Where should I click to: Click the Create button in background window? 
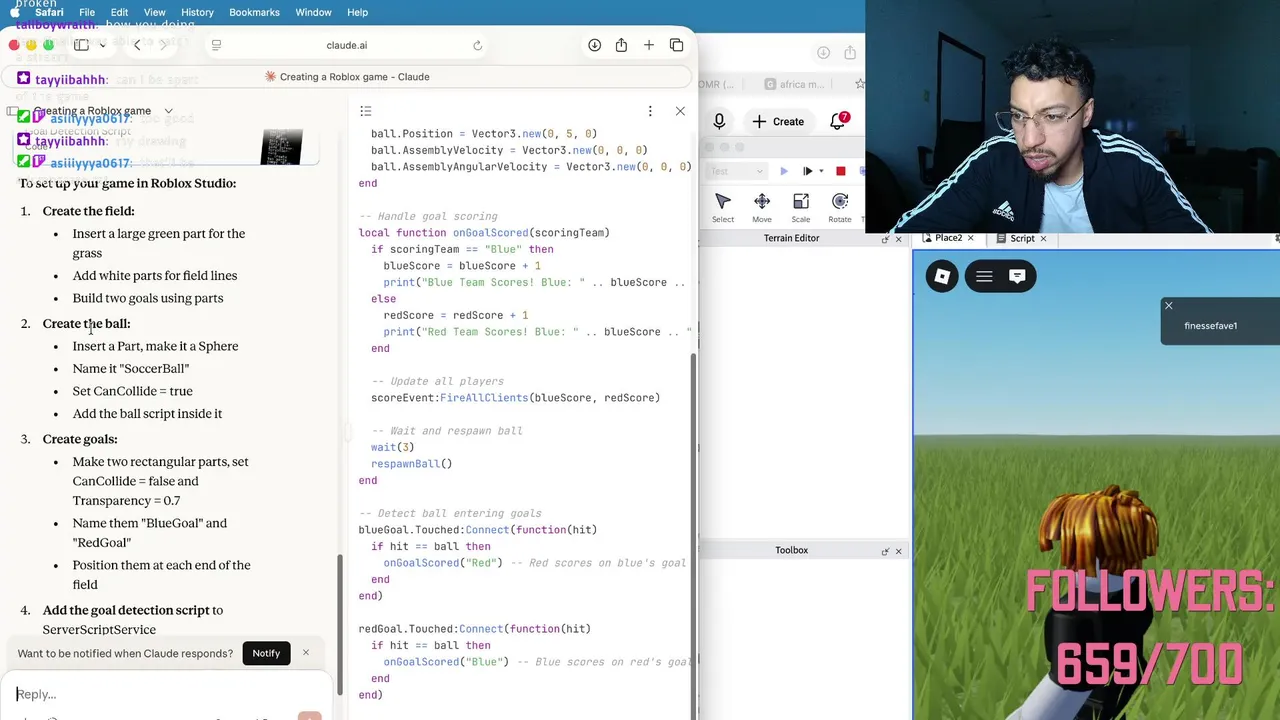click(778, 121)
